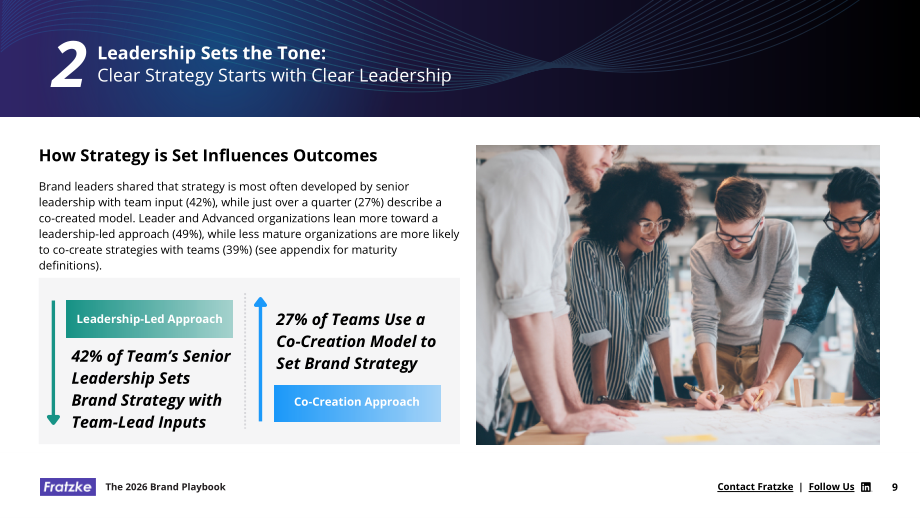Screen dimensions: 920x518
Task: Click the team collaboration photo
Action: tap(678, 294)
